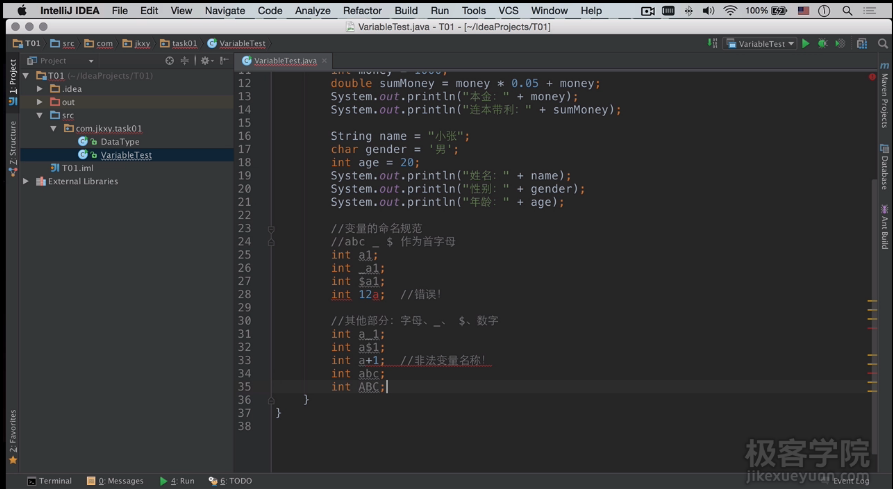The height and width of the screenshot is (489, 893).
Task: Collapse the src folder in tree
Action: [40, 115]
